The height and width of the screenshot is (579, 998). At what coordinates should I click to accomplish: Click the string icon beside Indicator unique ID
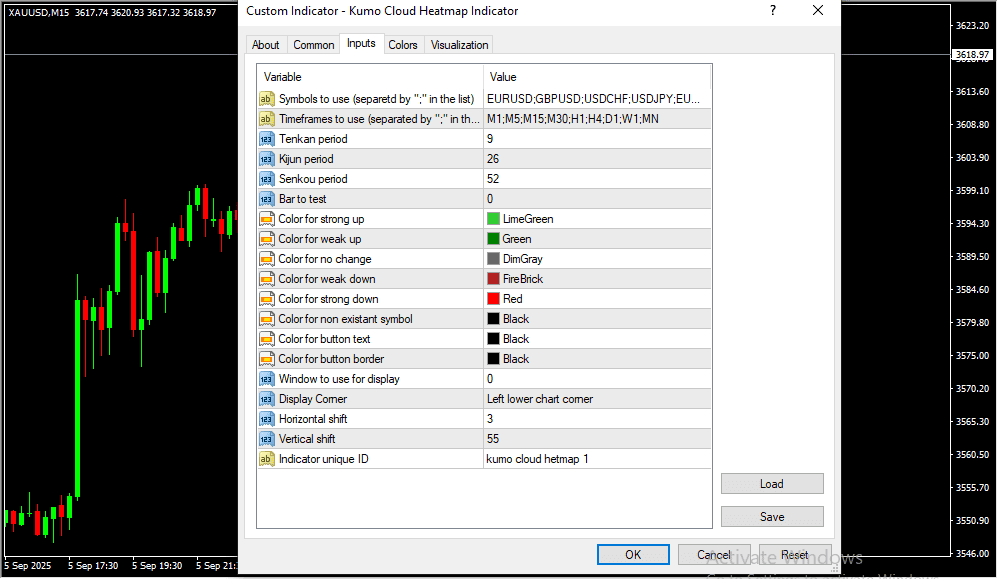267,459
